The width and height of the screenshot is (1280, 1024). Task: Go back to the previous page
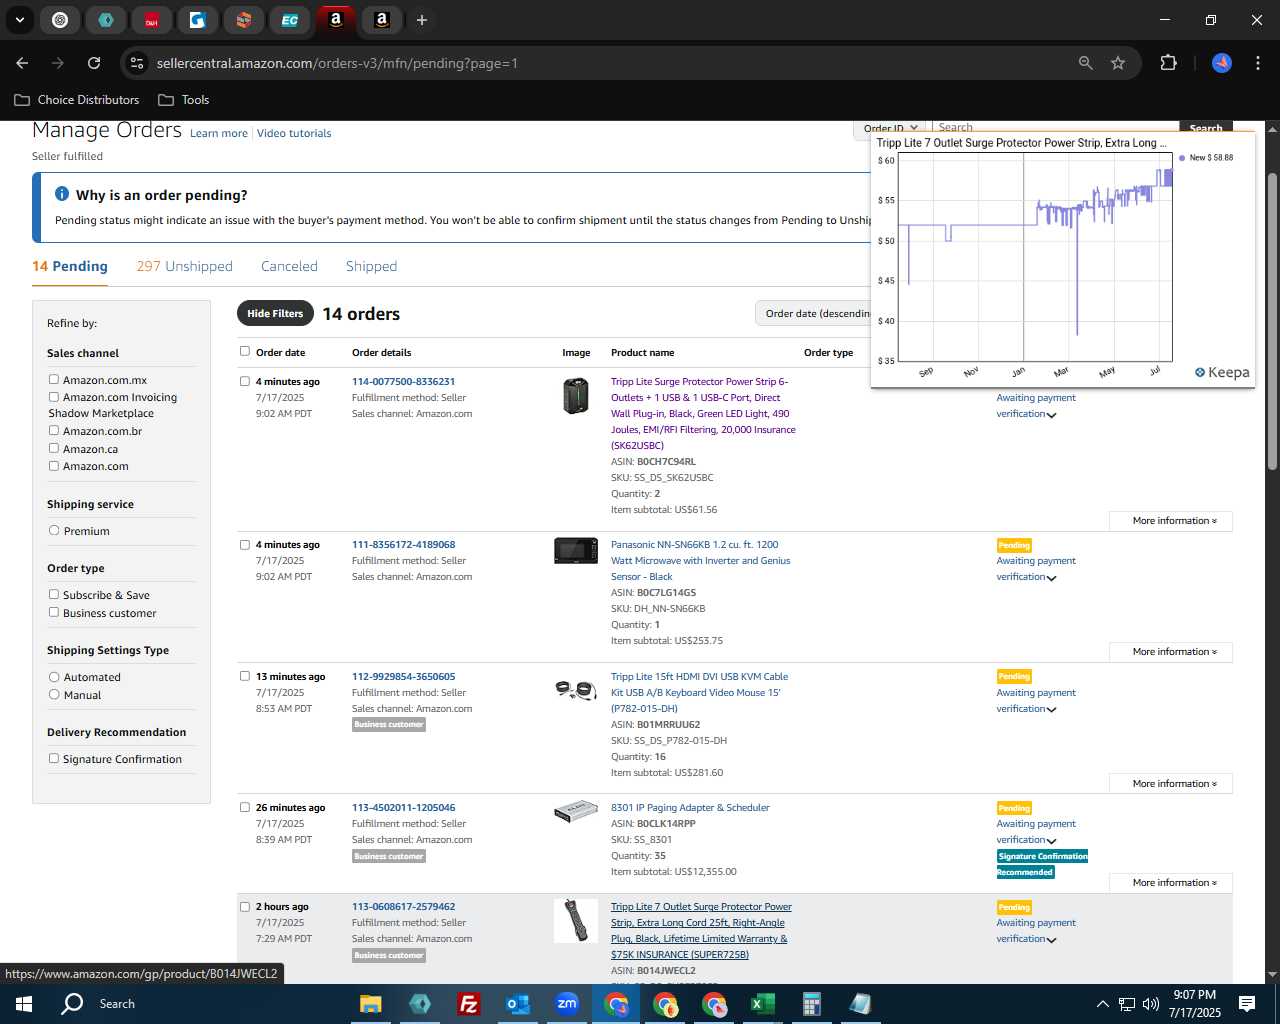click(22, 63)
